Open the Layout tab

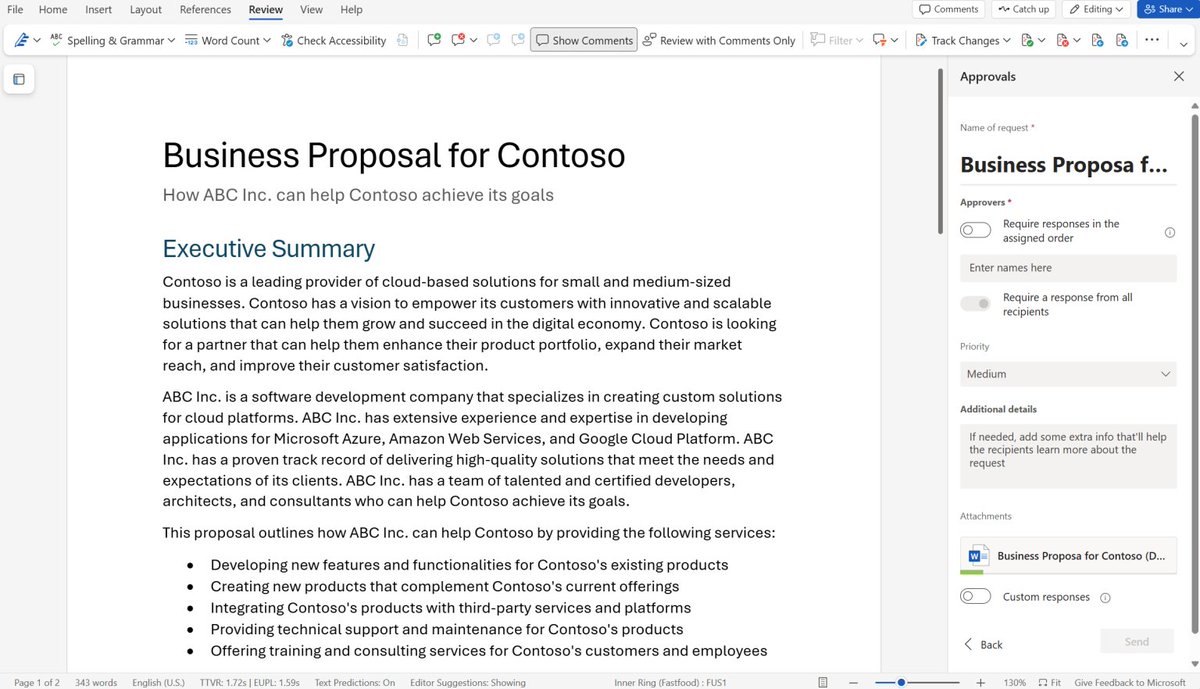pyautogui.click(x=146, y=9)
